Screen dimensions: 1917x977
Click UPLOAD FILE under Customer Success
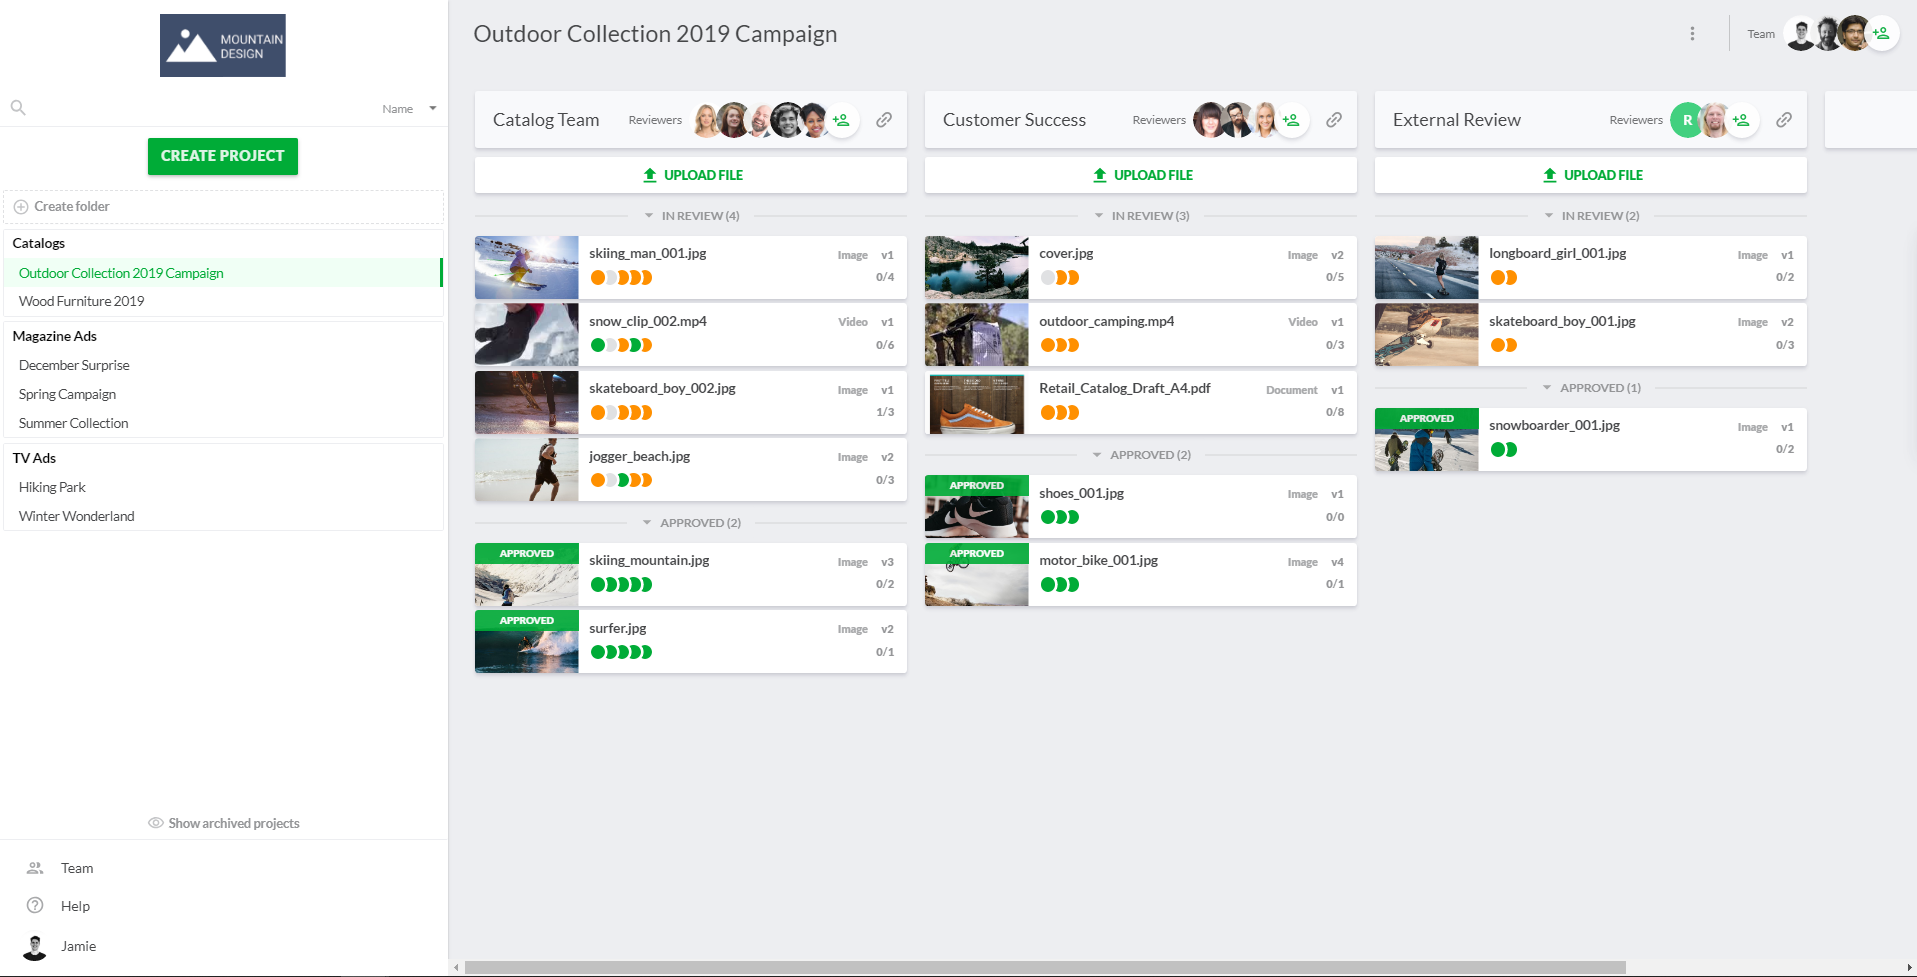point(1141,175)
